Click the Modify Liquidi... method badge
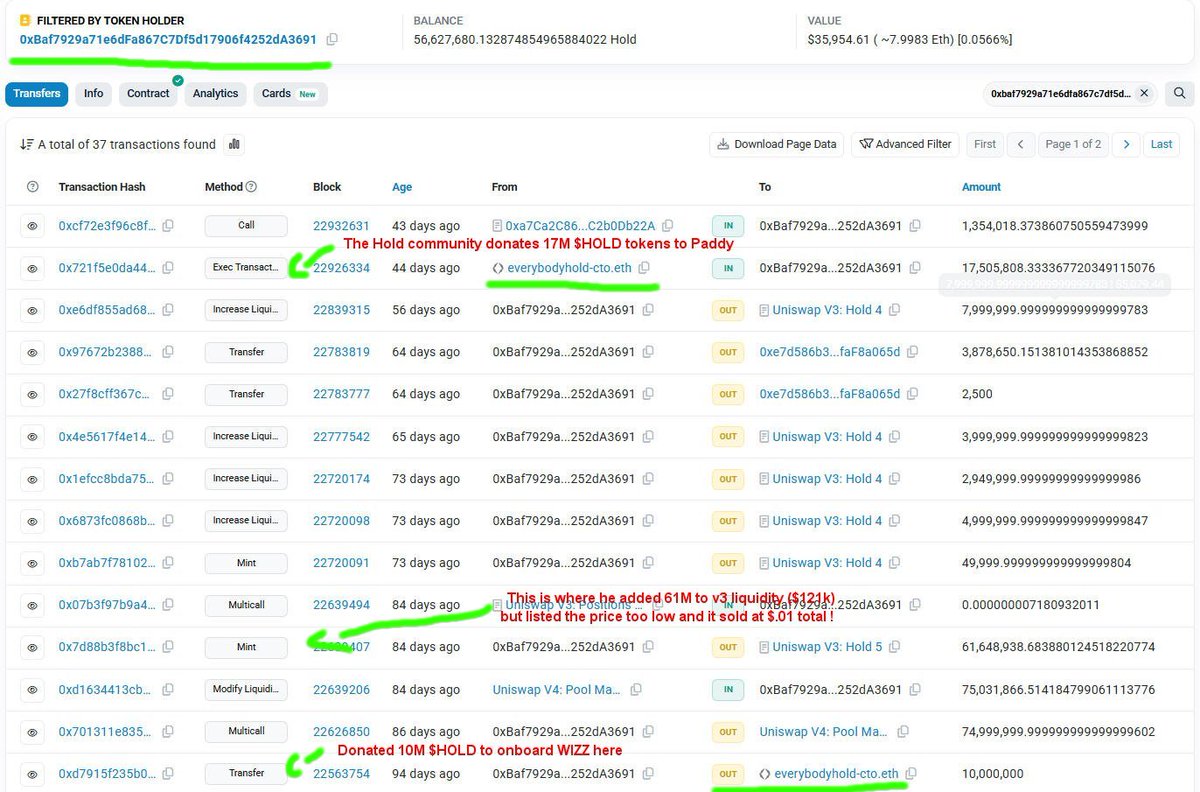Screen dimensions: 1200x792 click(x=246, y=690)
